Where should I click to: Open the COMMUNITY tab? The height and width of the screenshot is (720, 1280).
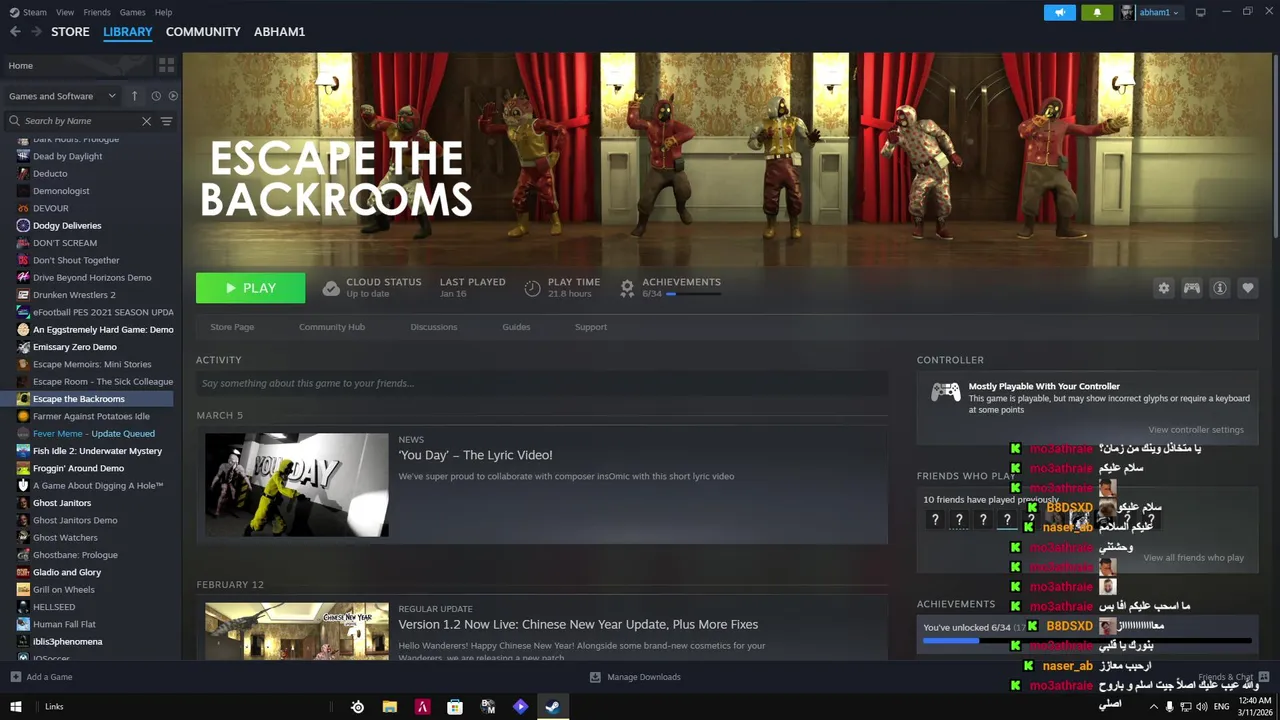[203, 32]
